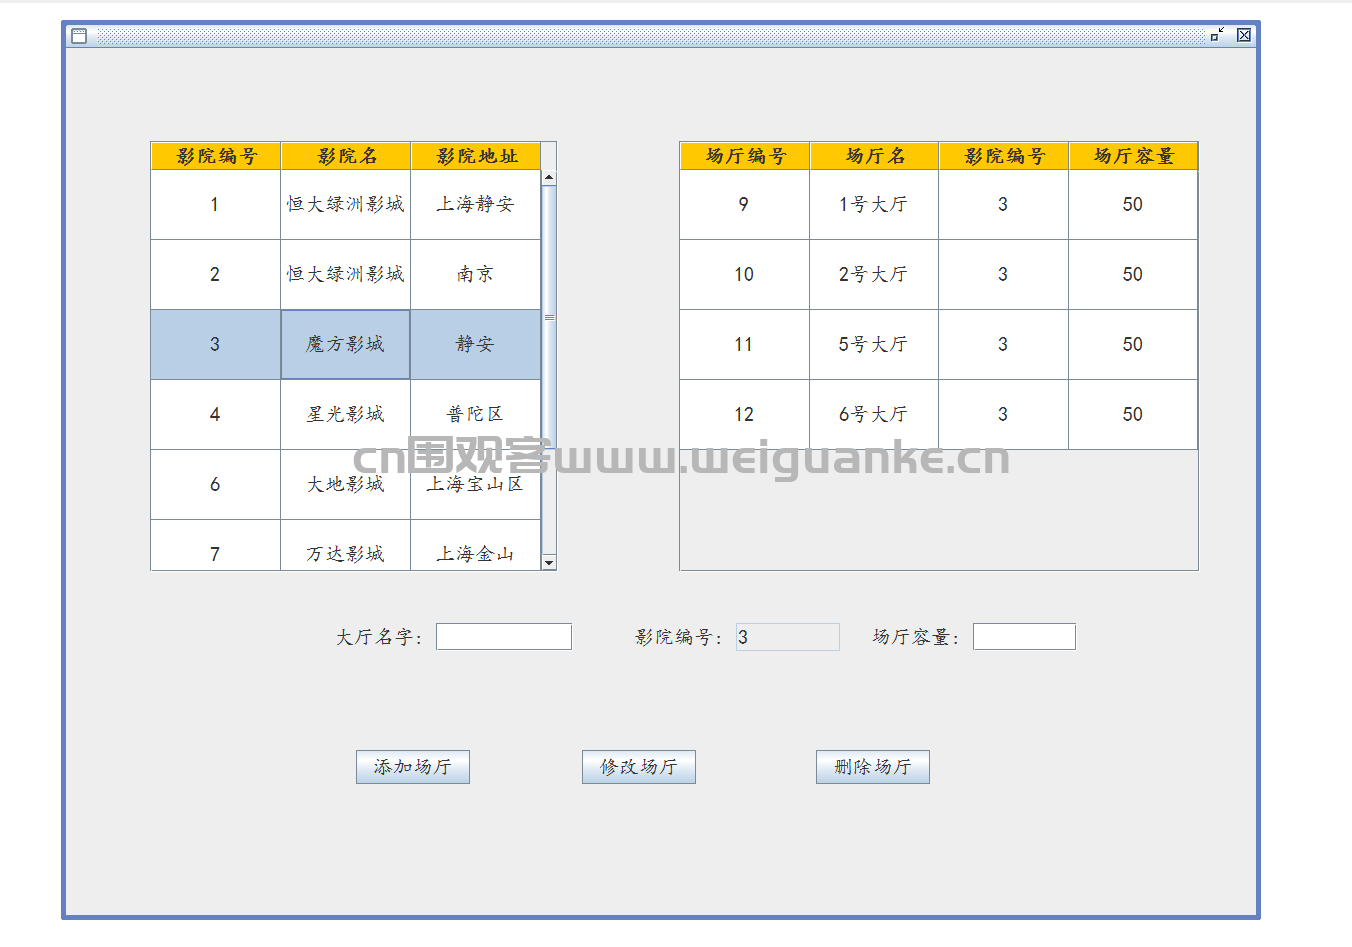
Task: Select cinema number 4 cell
Action: [216, 415]
